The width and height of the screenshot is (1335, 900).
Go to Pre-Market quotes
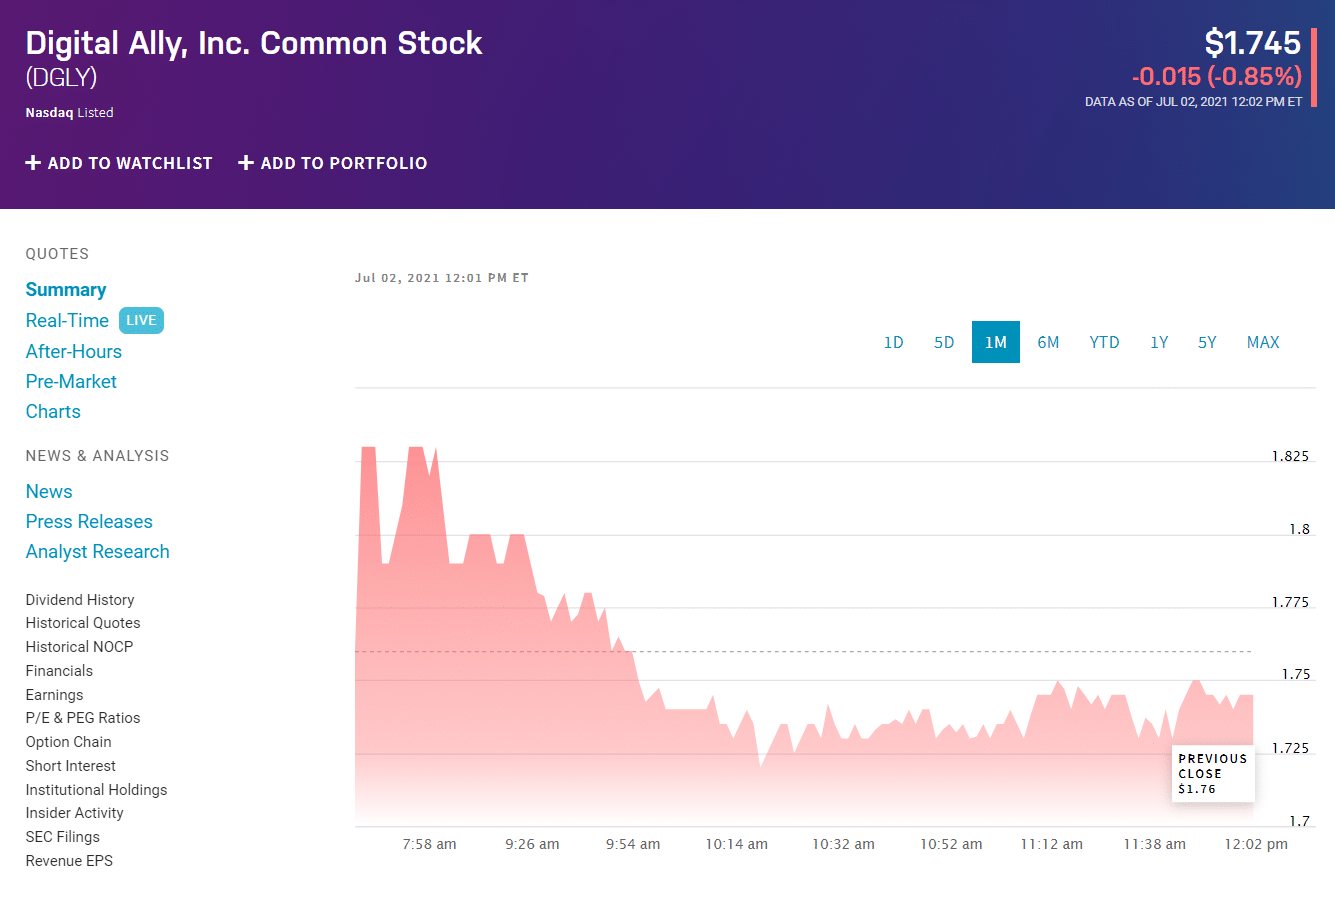pos(71,381)
